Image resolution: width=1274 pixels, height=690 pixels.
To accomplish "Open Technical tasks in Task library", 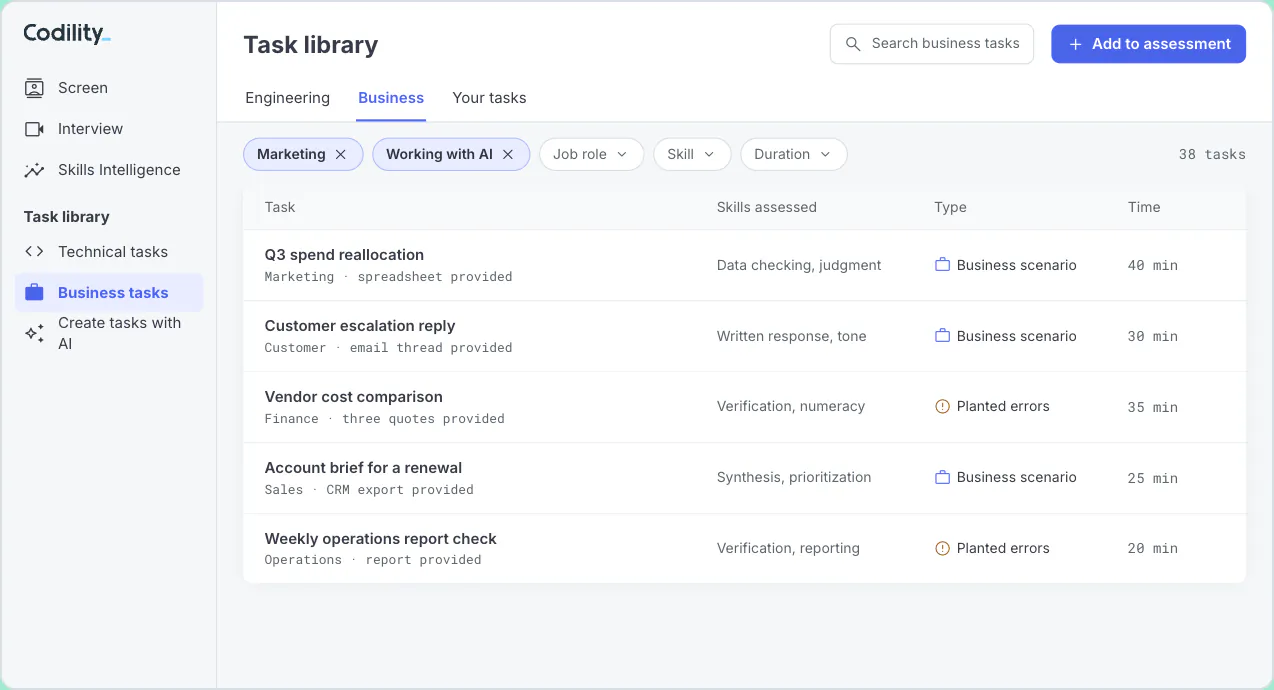I will click(x=109, y=252).
